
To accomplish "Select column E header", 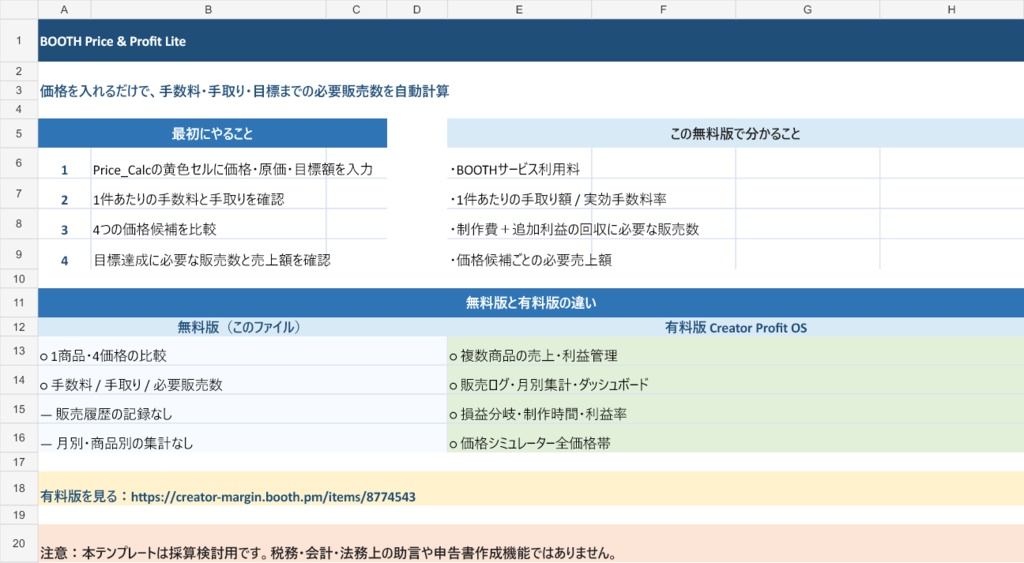I will (x=519, y=9).
